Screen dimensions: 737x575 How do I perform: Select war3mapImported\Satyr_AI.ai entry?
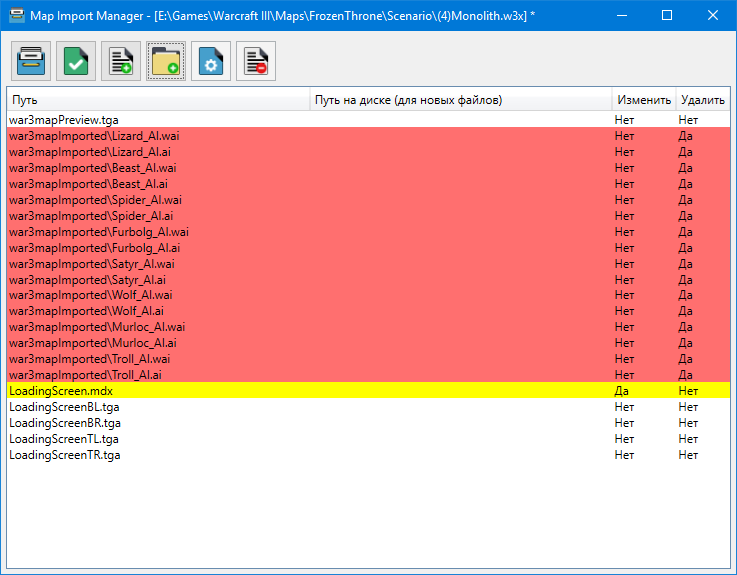[x=368, y=280]
